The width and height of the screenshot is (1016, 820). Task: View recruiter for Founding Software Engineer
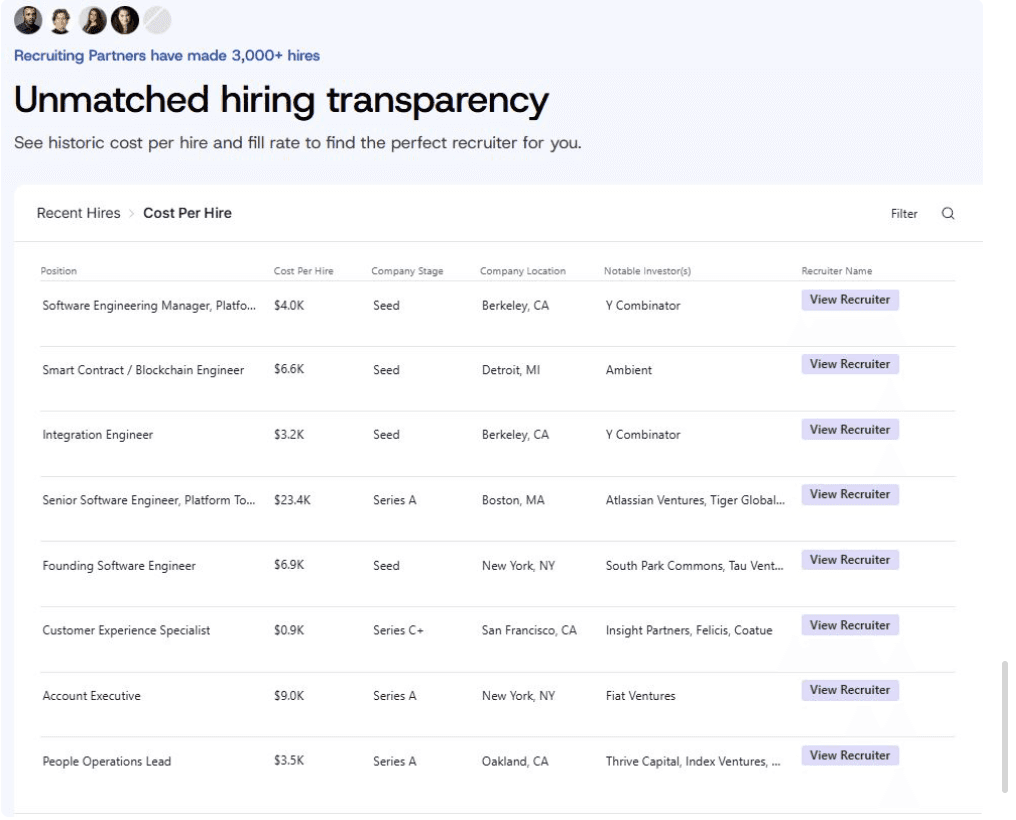(849, 560)
